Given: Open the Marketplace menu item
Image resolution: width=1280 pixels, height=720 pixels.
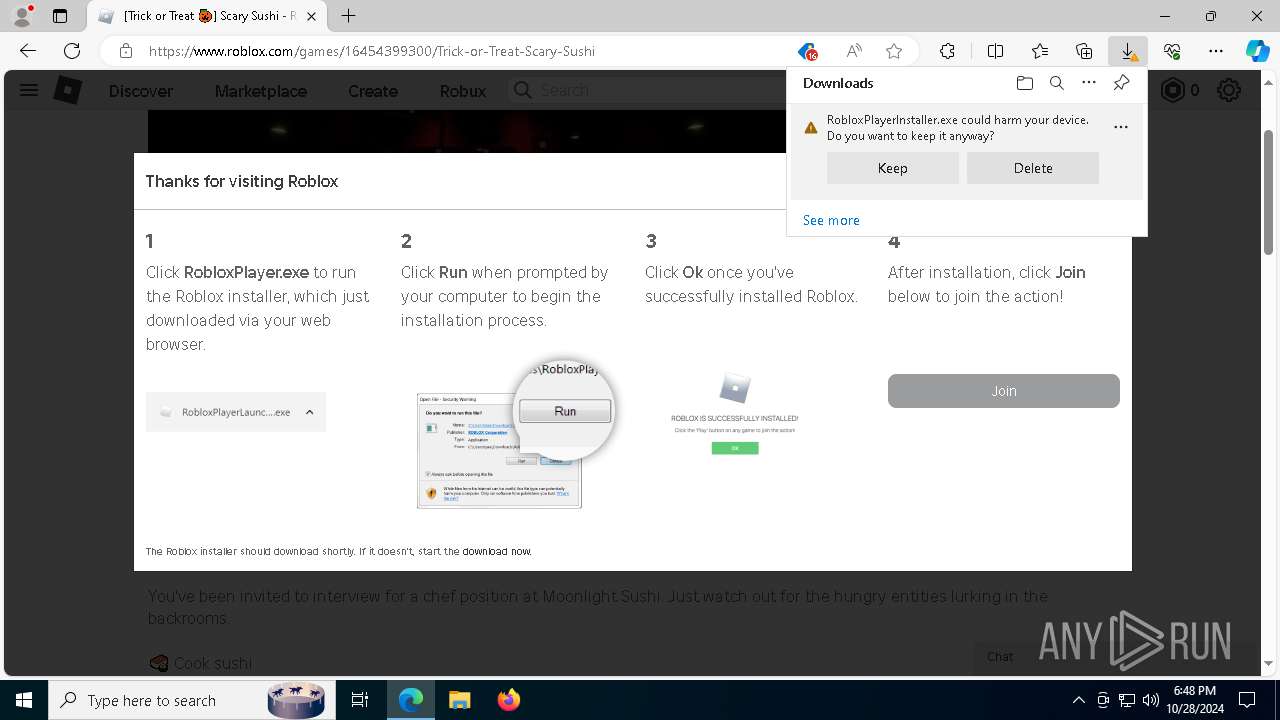Looking at the screenshot, I should pos(261,91).
